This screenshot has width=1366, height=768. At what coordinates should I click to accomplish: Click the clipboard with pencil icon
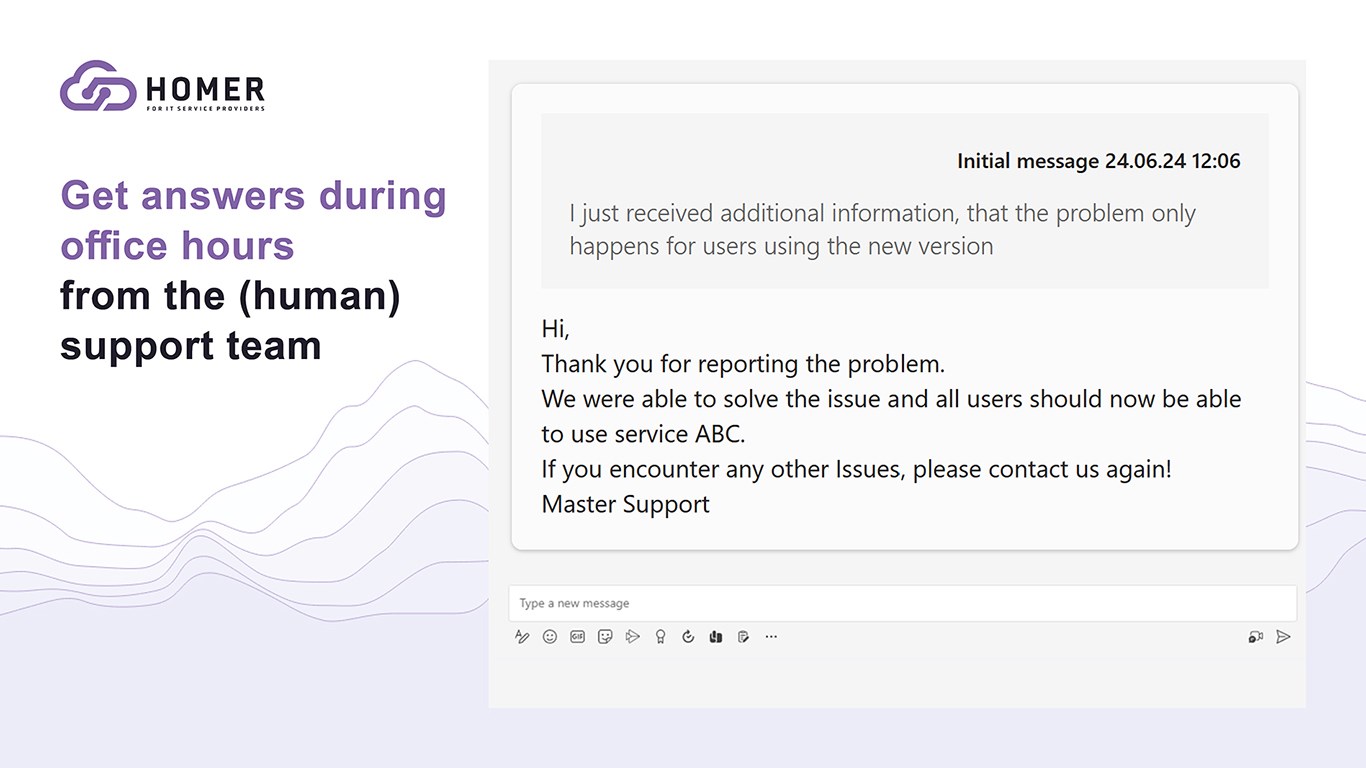tap(743, 636)
